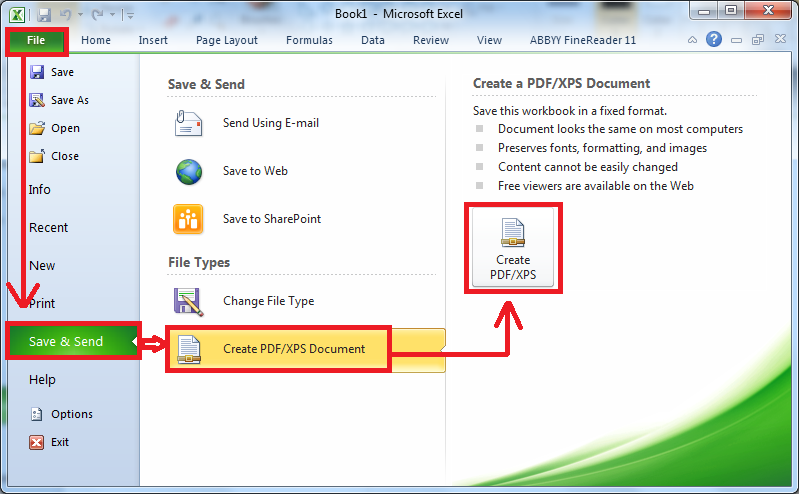Click the PDF/XPS document icon in File Types

tap(189, 350)
